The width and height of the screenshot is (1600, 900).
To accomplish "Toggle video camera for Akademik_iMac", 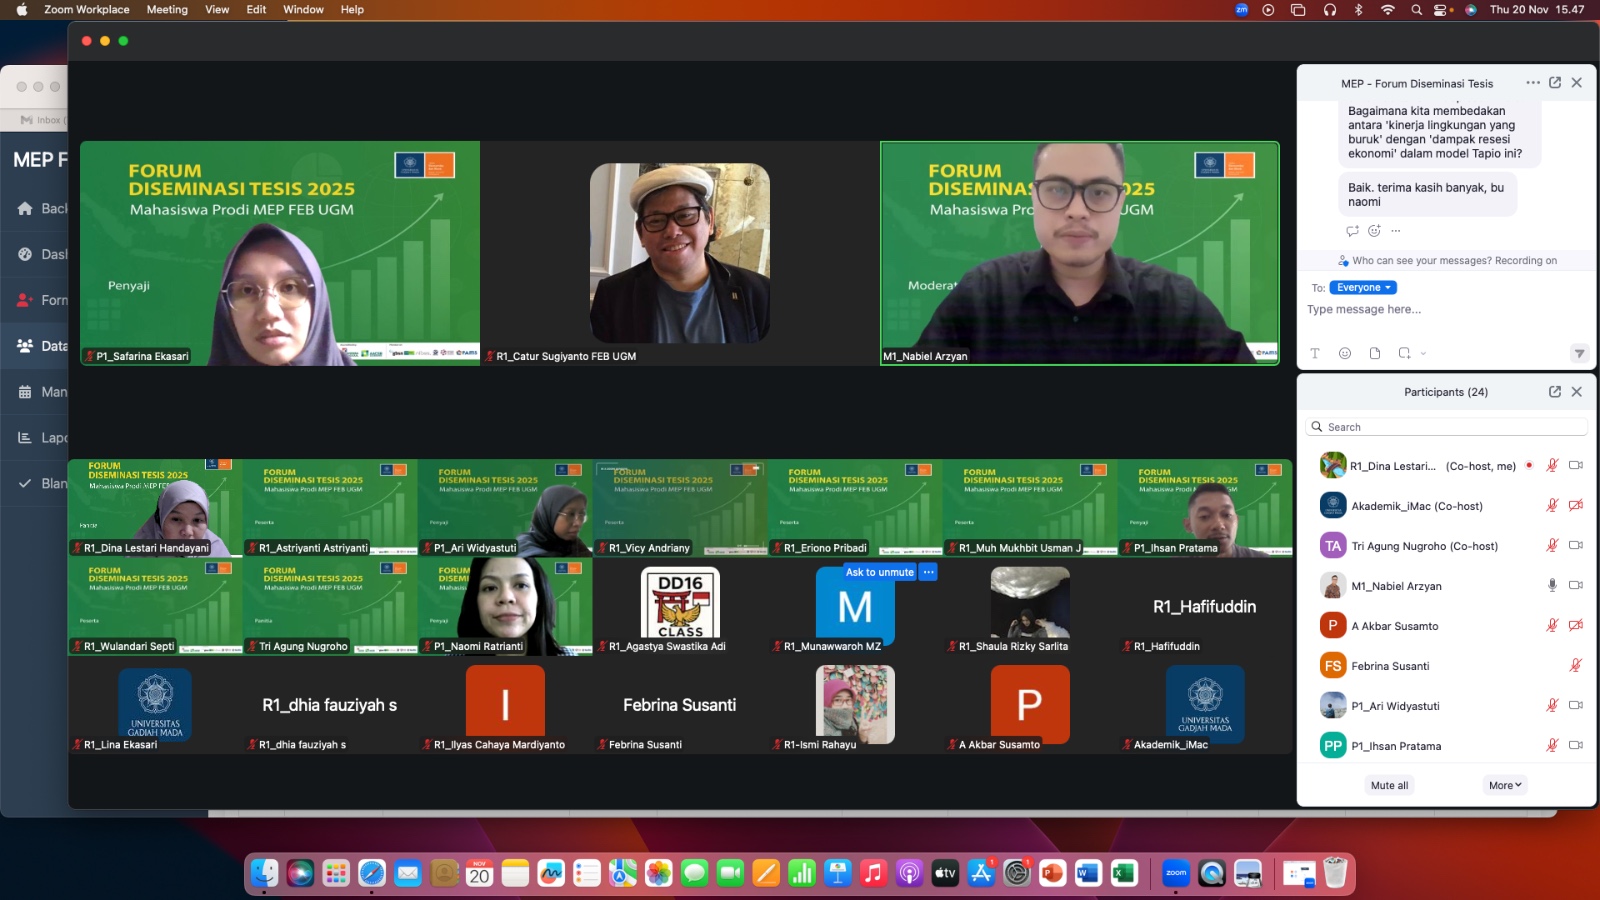I will point(1576,505).
